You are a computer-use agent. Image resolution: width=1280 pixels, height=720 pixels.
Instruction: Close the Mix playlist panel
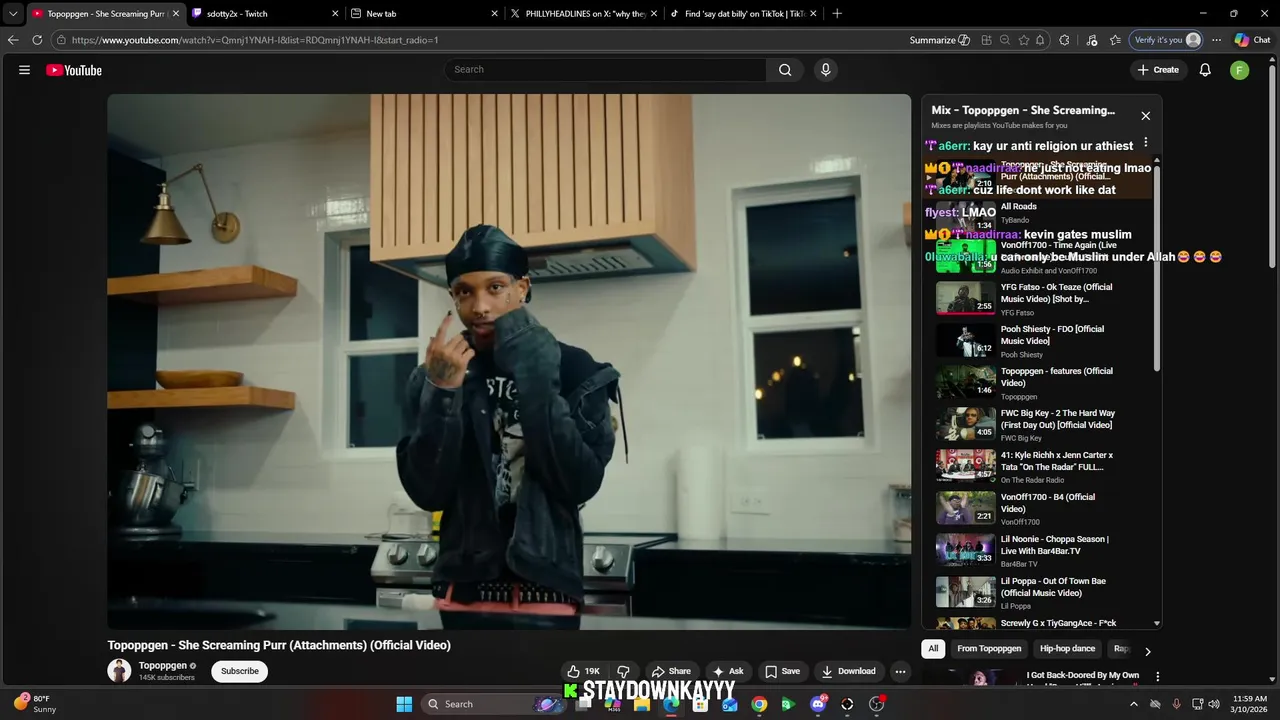(1146, 116)
